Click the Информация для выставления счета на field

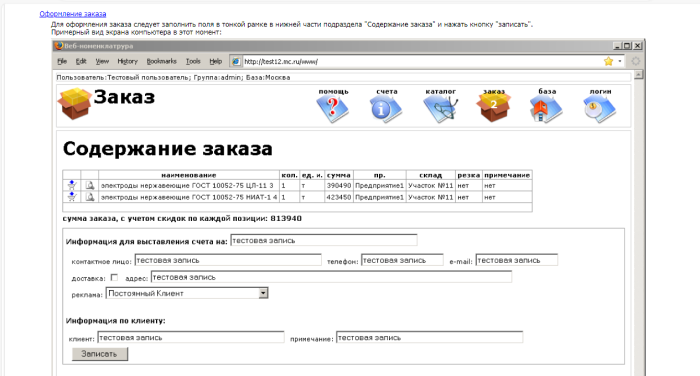point(324,240)
